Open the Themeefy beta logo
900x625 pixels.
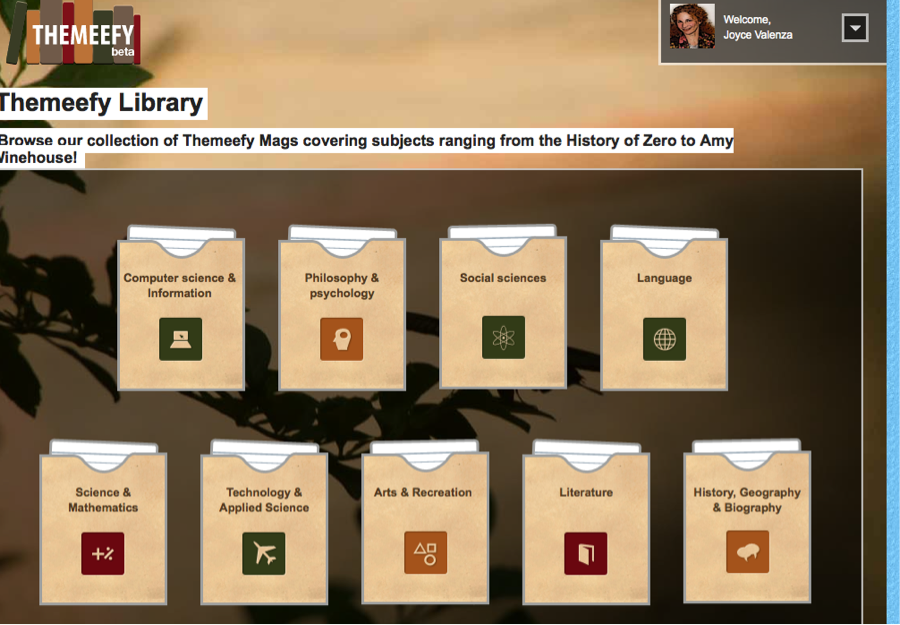coord(73,33)
